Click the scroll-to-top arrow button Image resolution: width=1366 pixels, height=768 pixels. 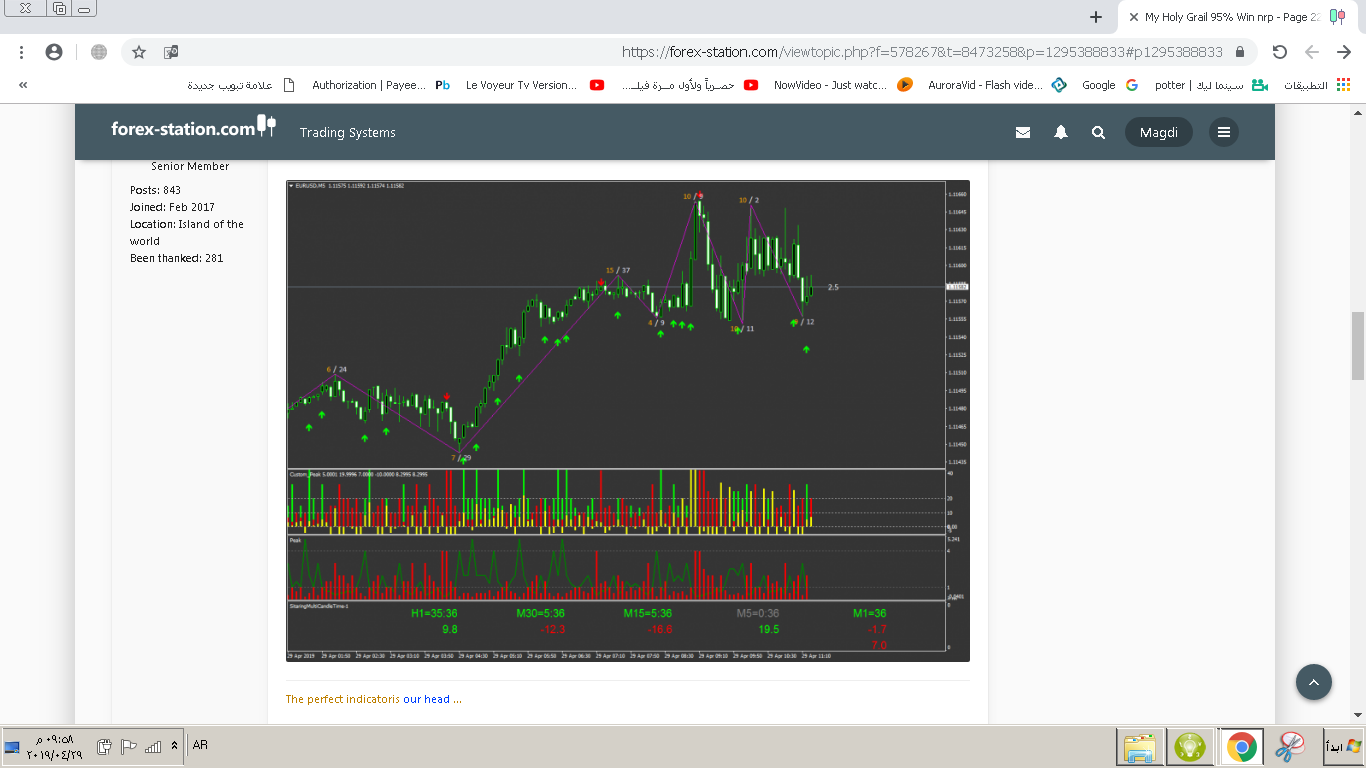pos(1313,682)
